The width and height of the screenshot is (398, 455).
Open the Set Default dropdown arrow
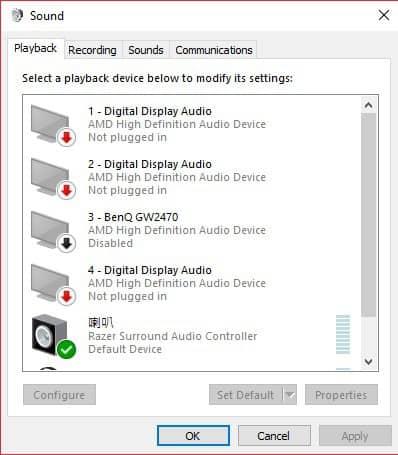point(290,395)
